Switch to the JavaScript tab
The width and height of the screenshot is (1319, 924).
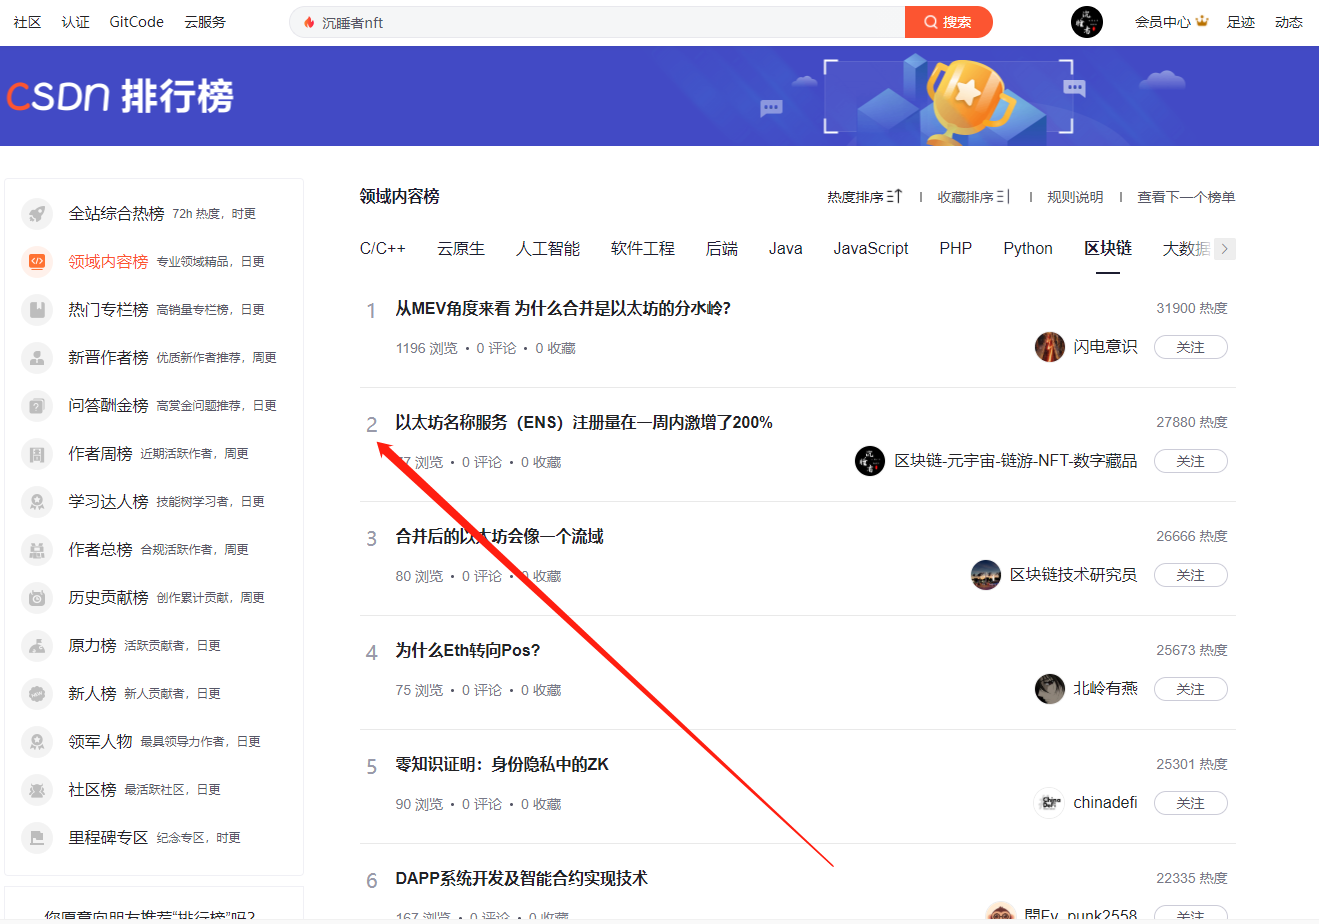(871, 249)
